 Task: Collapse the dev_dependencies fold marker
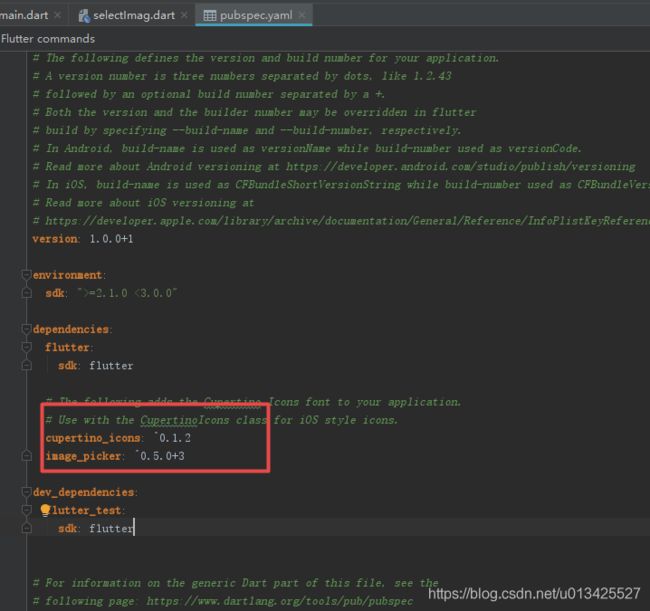pos(26,492)
